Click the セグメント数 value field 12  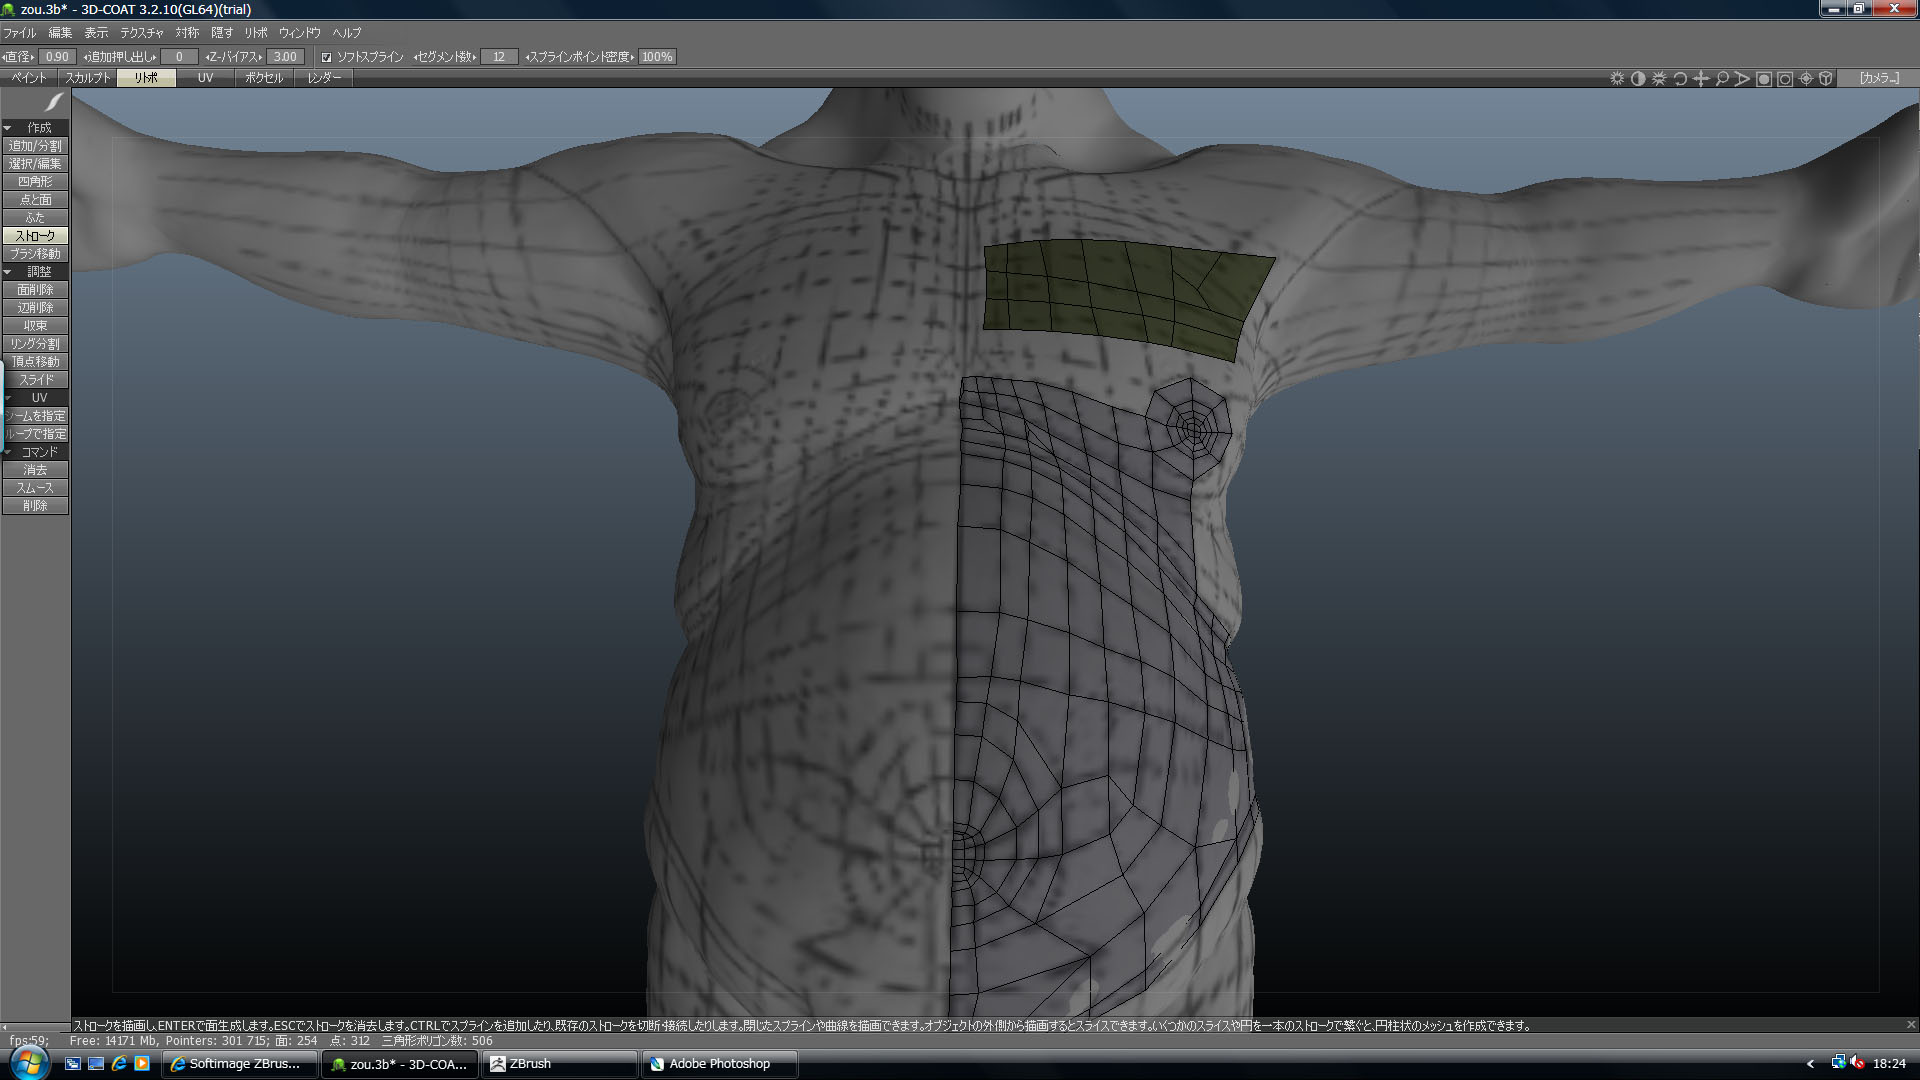tap(499, 57)
